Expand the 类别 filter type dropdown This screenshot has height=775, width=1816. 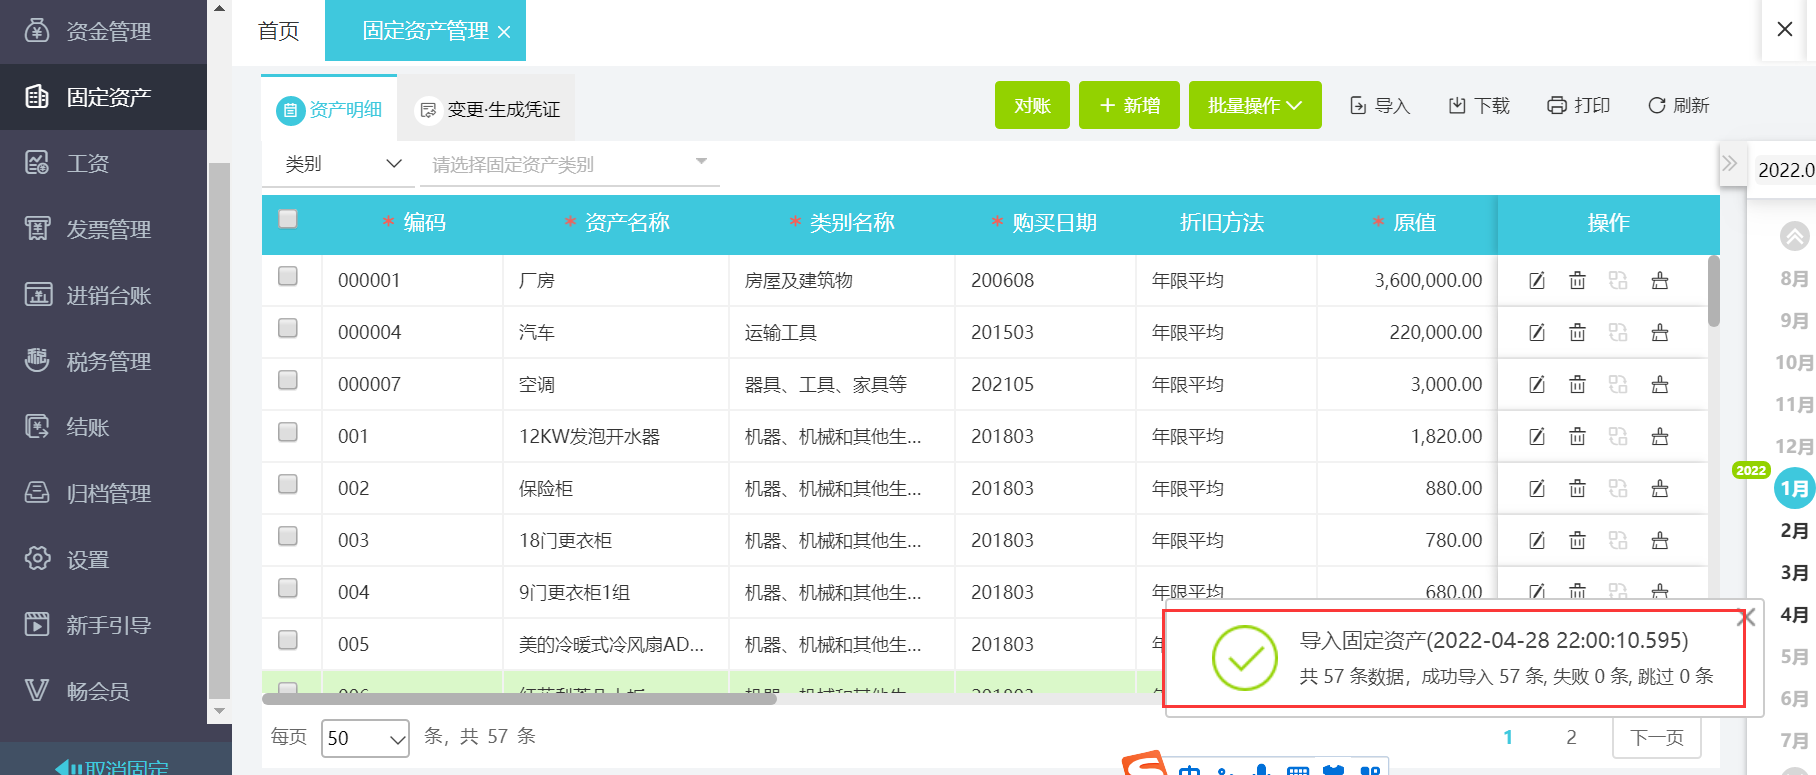coord(342,164)
